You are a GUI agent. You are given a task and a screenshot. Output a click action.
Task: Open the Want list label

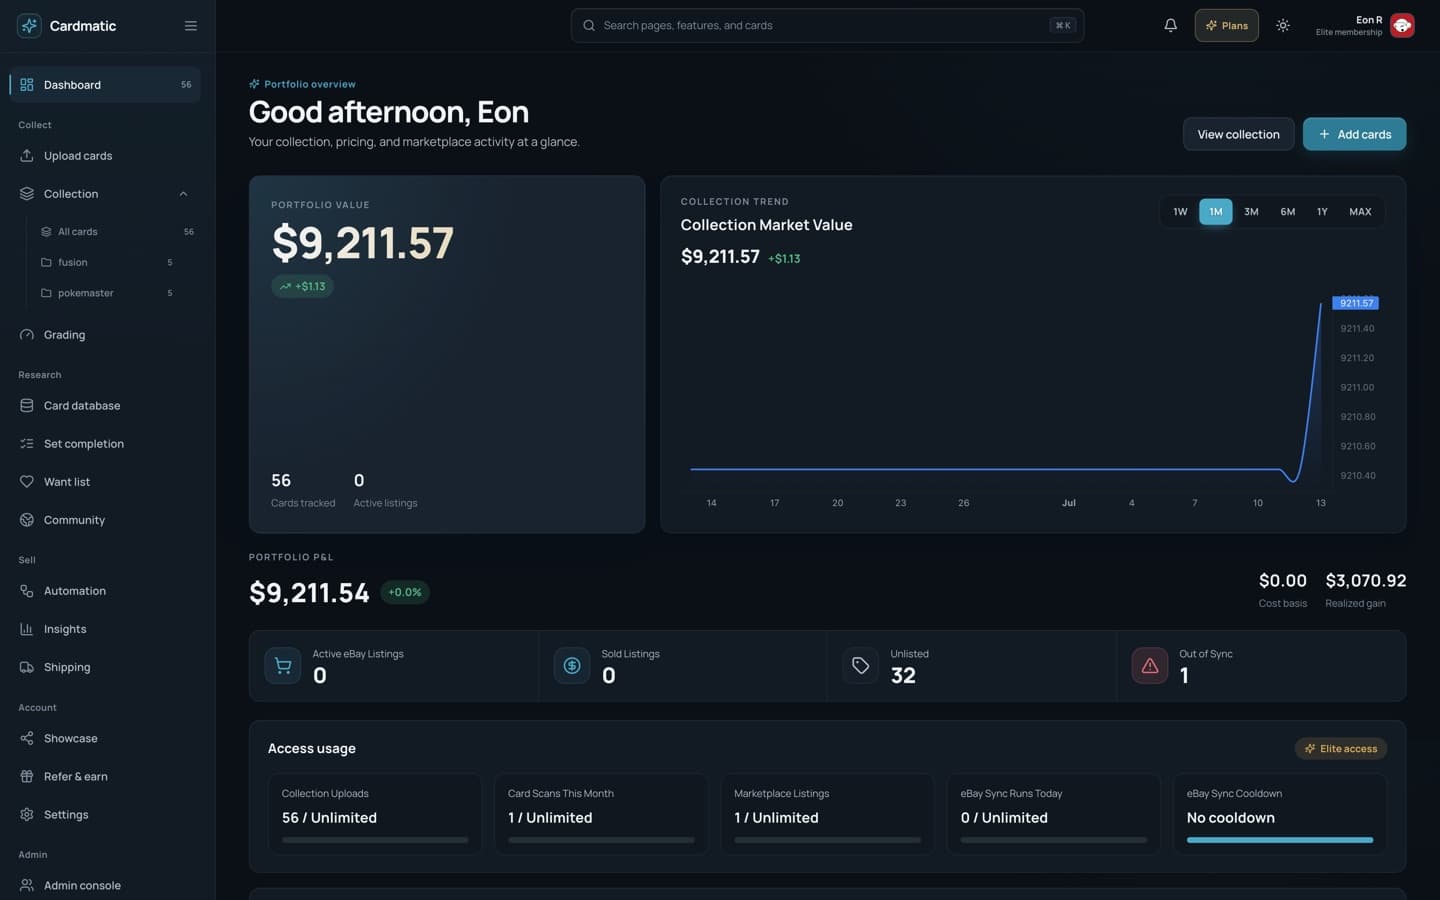(x=67, y=482)
